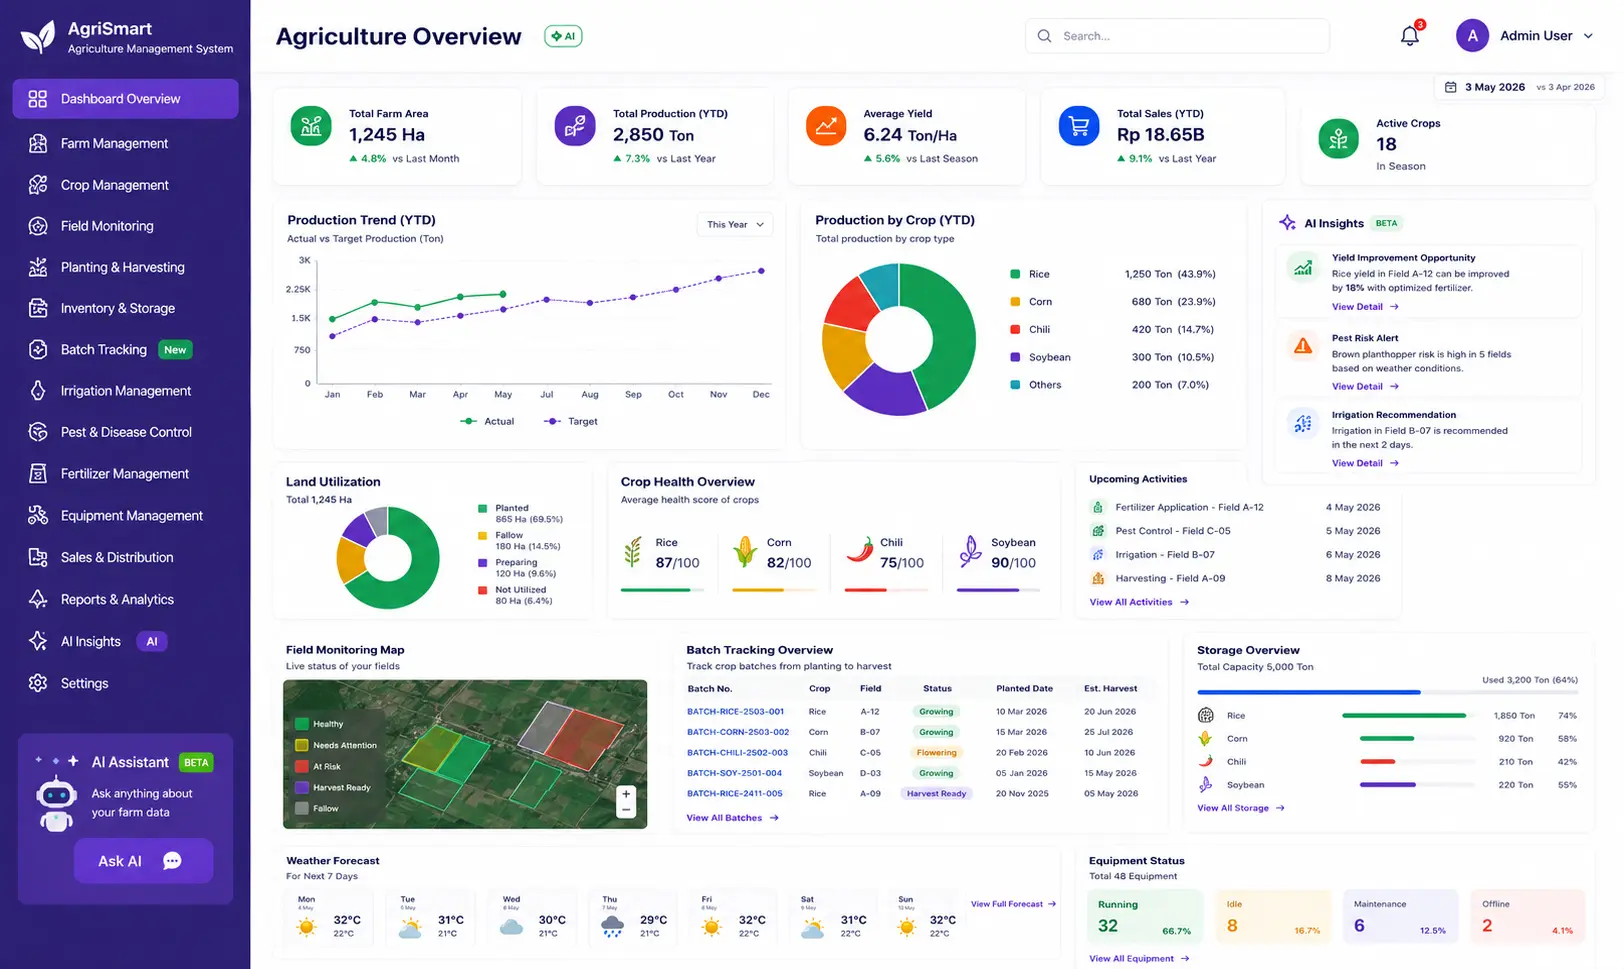Open the 3 May 2026 date picker
This screenshot has height=969, width=1624.
tap(1519, 87)
